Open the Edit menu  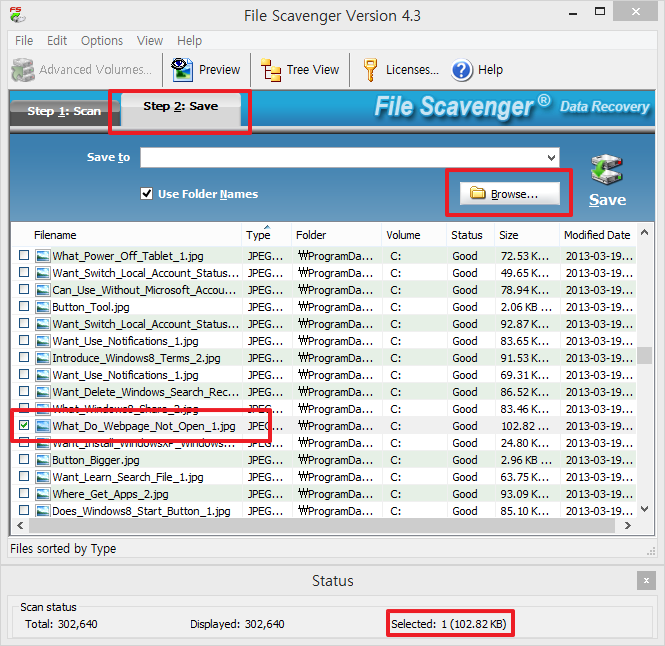[57, 41]
